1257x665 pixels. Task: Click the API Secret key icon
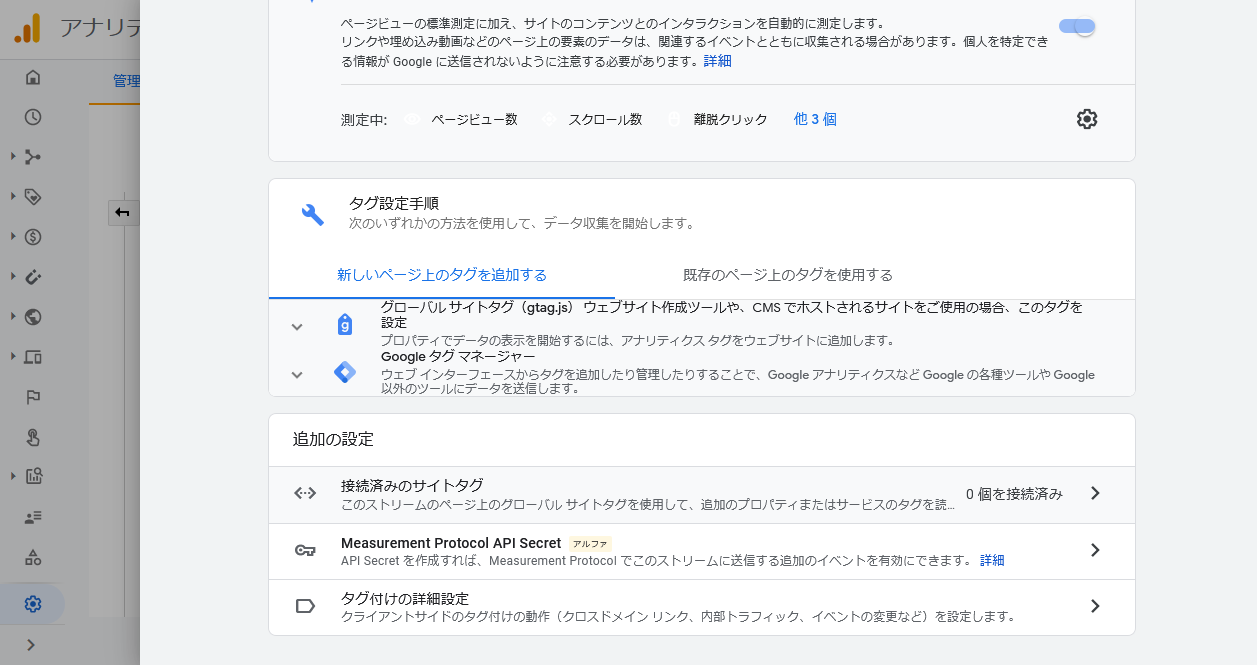coord(305,550)
